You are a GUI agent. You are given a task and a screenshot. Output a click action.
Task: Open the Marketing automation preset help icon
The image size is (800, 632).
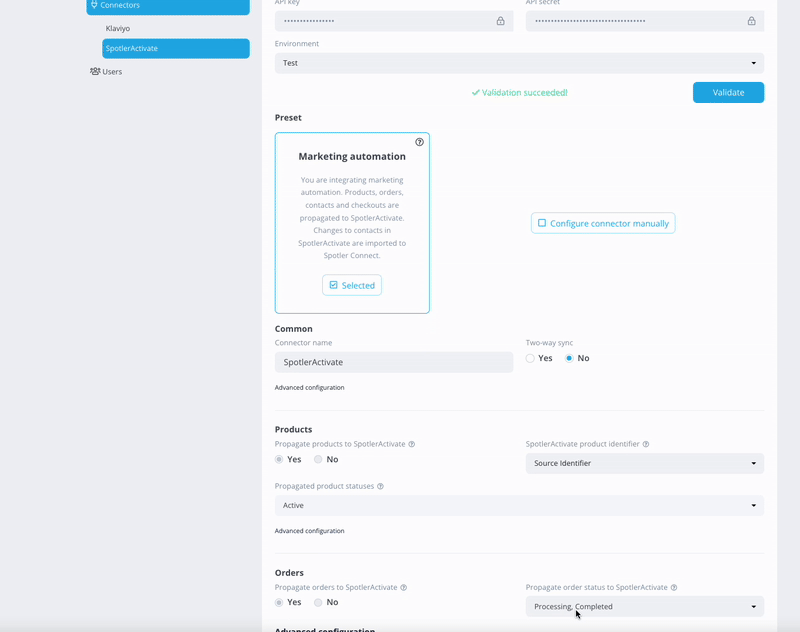[x=419, y=142]
